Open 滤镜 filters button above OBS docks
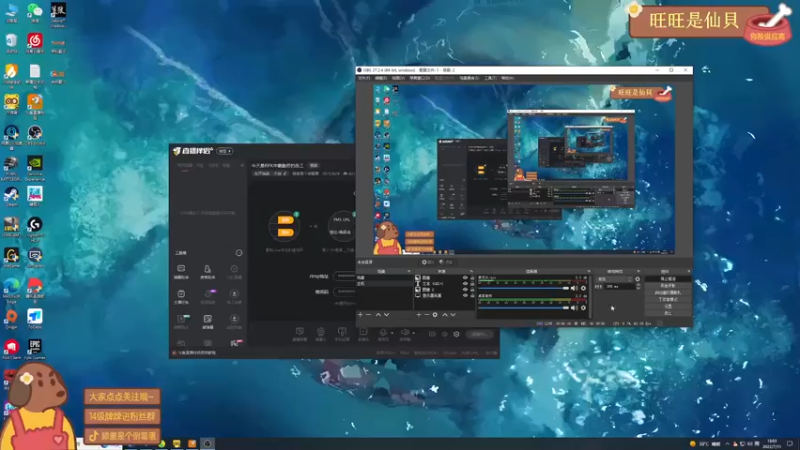Image resolution: width=800 pixels, height=450 pixels. pyautogui.click(x=446, y=262)
